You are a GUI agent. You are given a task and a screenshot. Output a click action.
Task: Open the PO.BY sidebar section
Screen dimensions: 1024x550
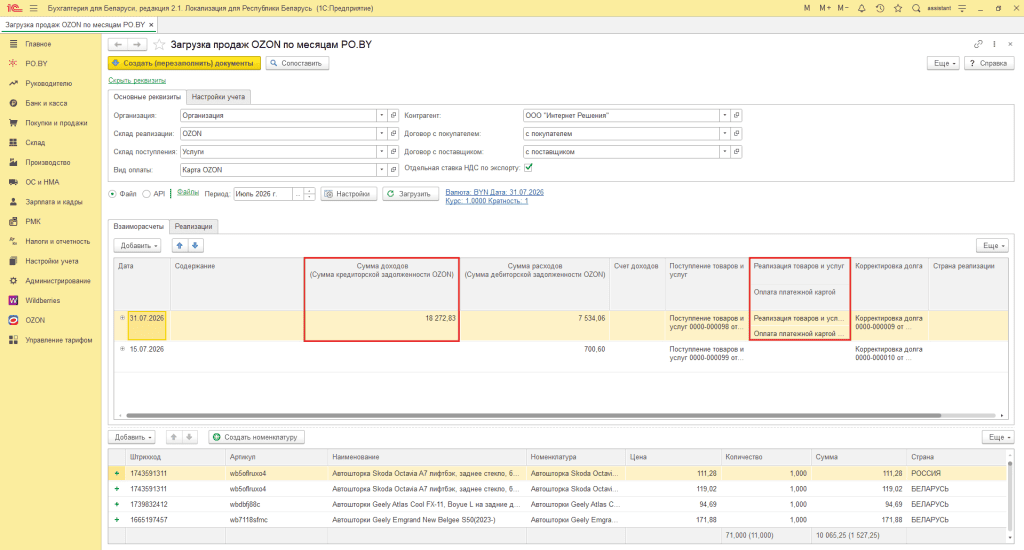pyautogui.click(x=36, y=63)
